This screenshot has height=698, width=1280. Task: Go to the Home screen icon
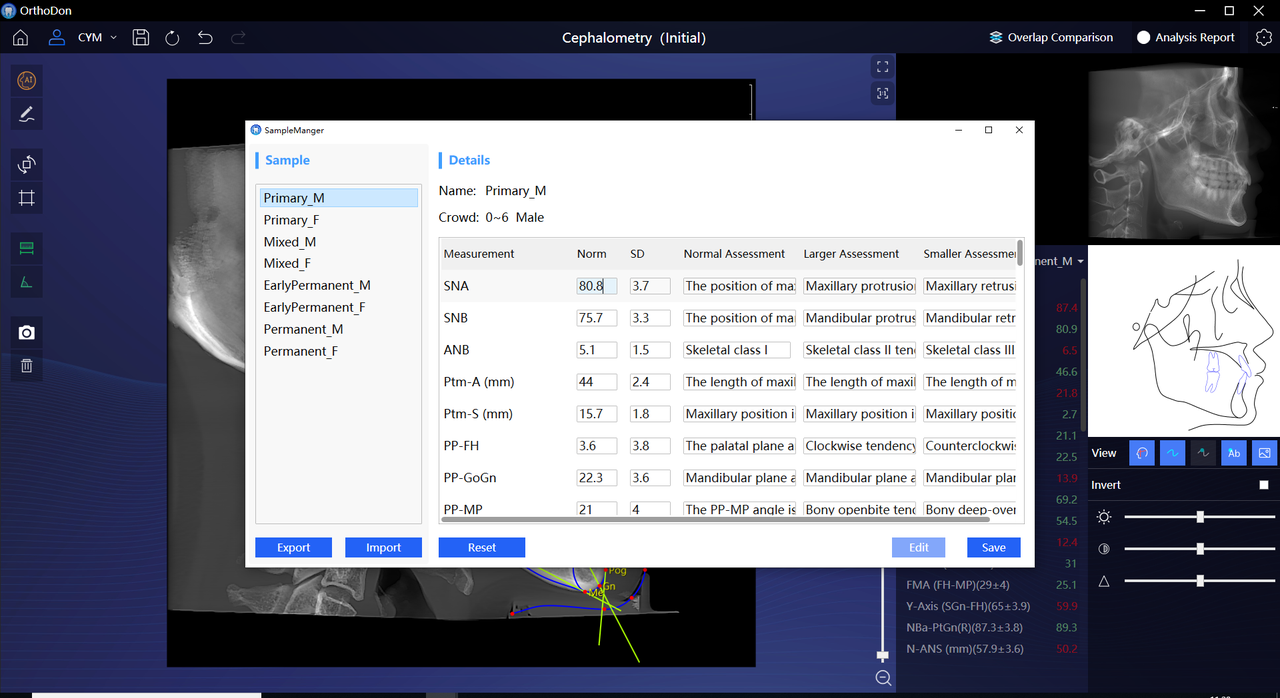pyautogui.click(x=20, y=38)
